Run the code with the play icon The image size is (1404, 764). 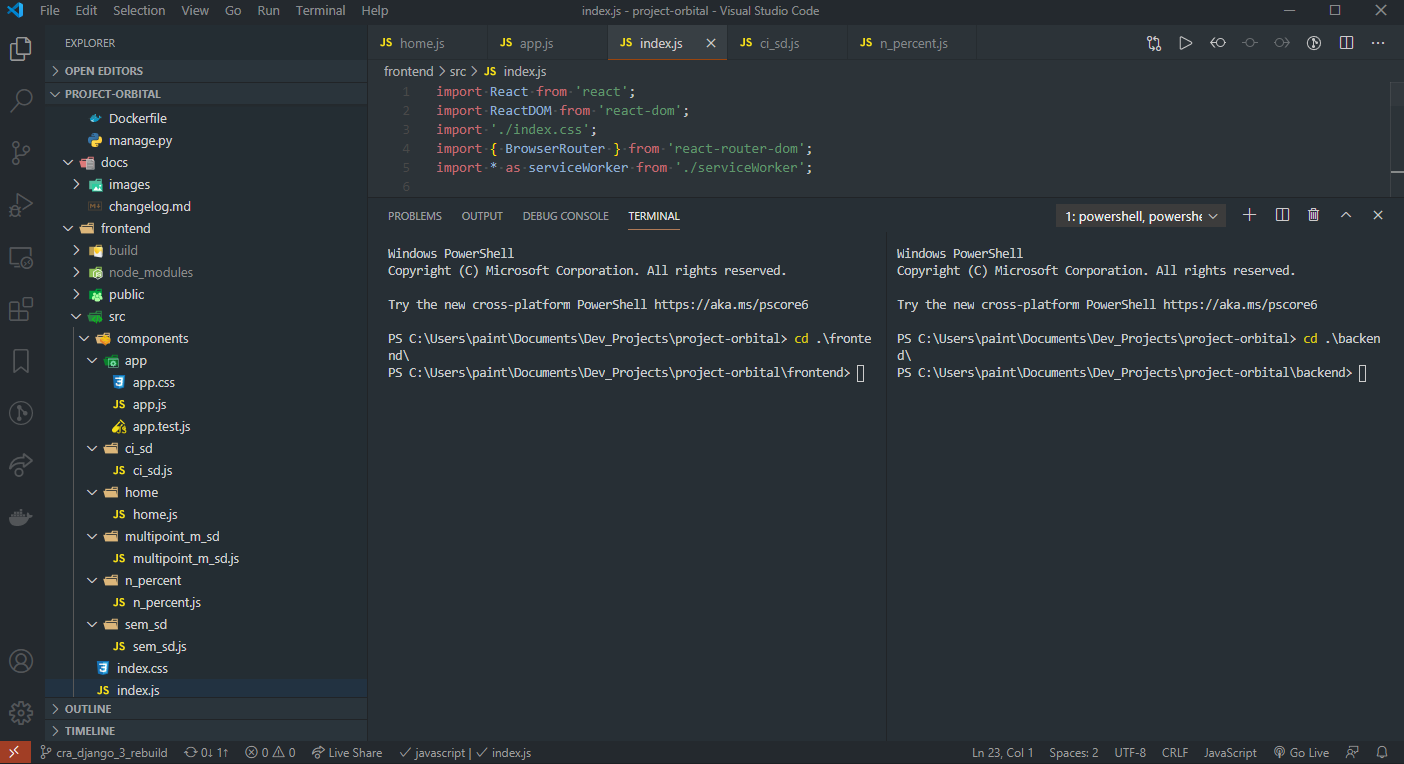tap(1186, 43)
